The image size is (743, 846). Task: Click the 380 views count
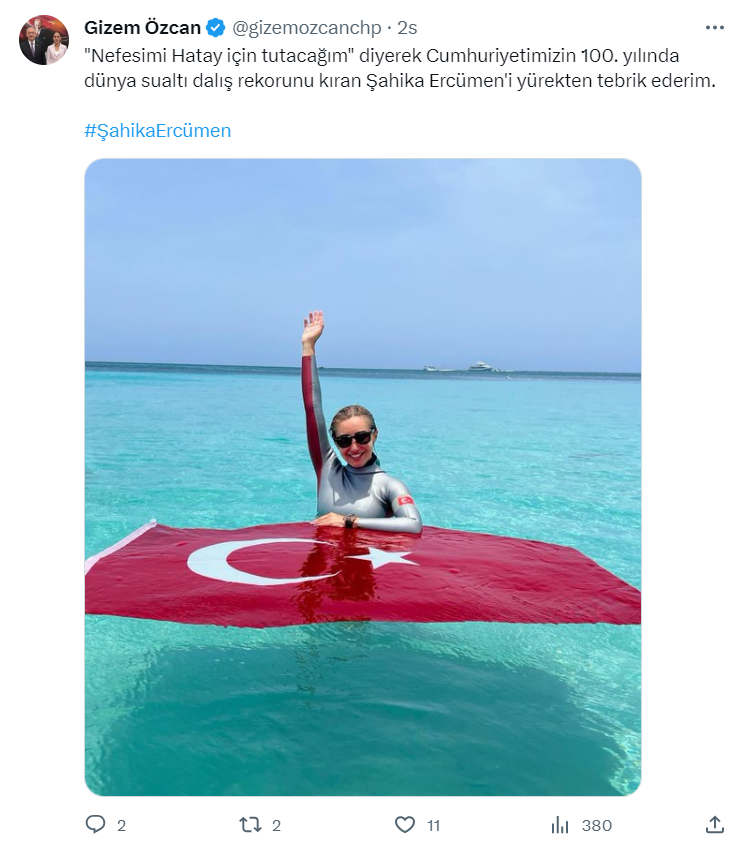point(597,825)
